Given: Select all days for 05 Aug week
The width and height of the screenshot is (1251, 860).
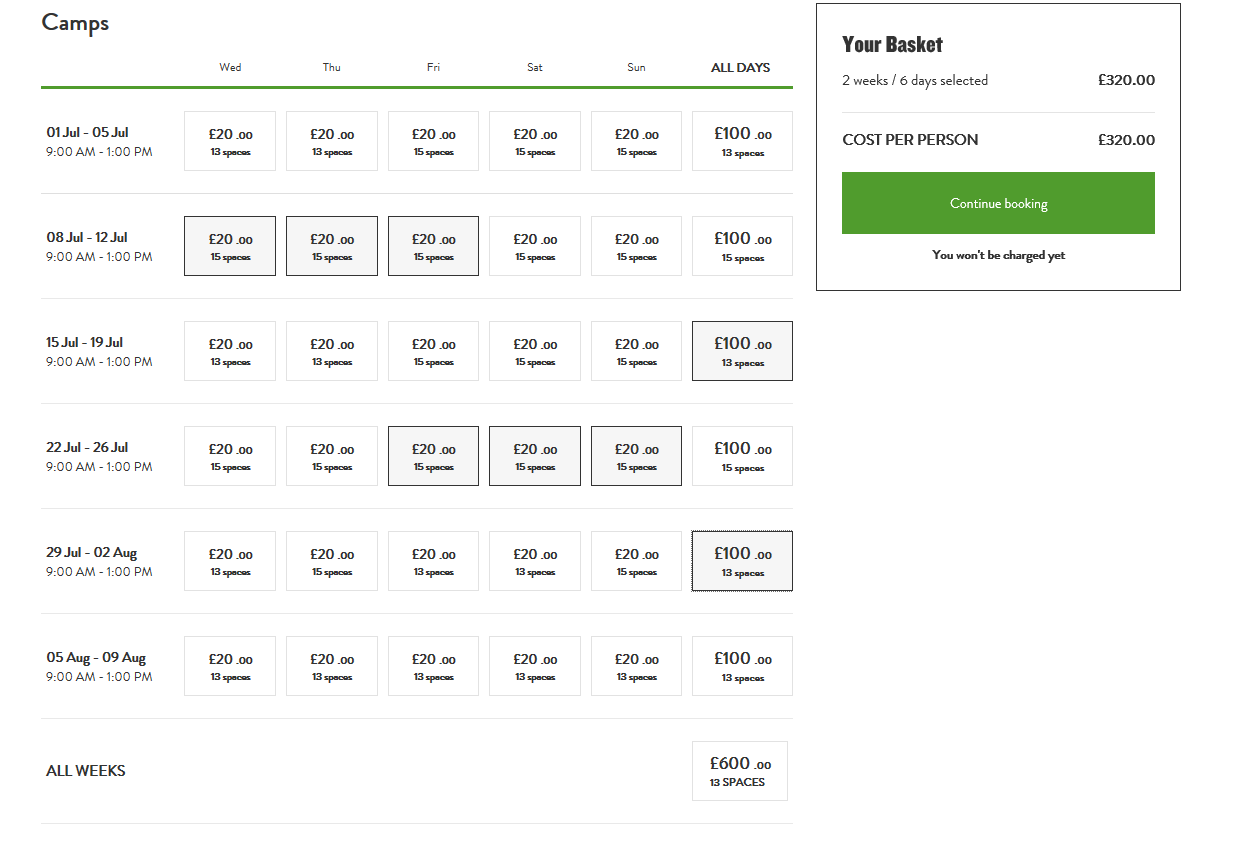Looking at the screenshot, I should (742, 666).
